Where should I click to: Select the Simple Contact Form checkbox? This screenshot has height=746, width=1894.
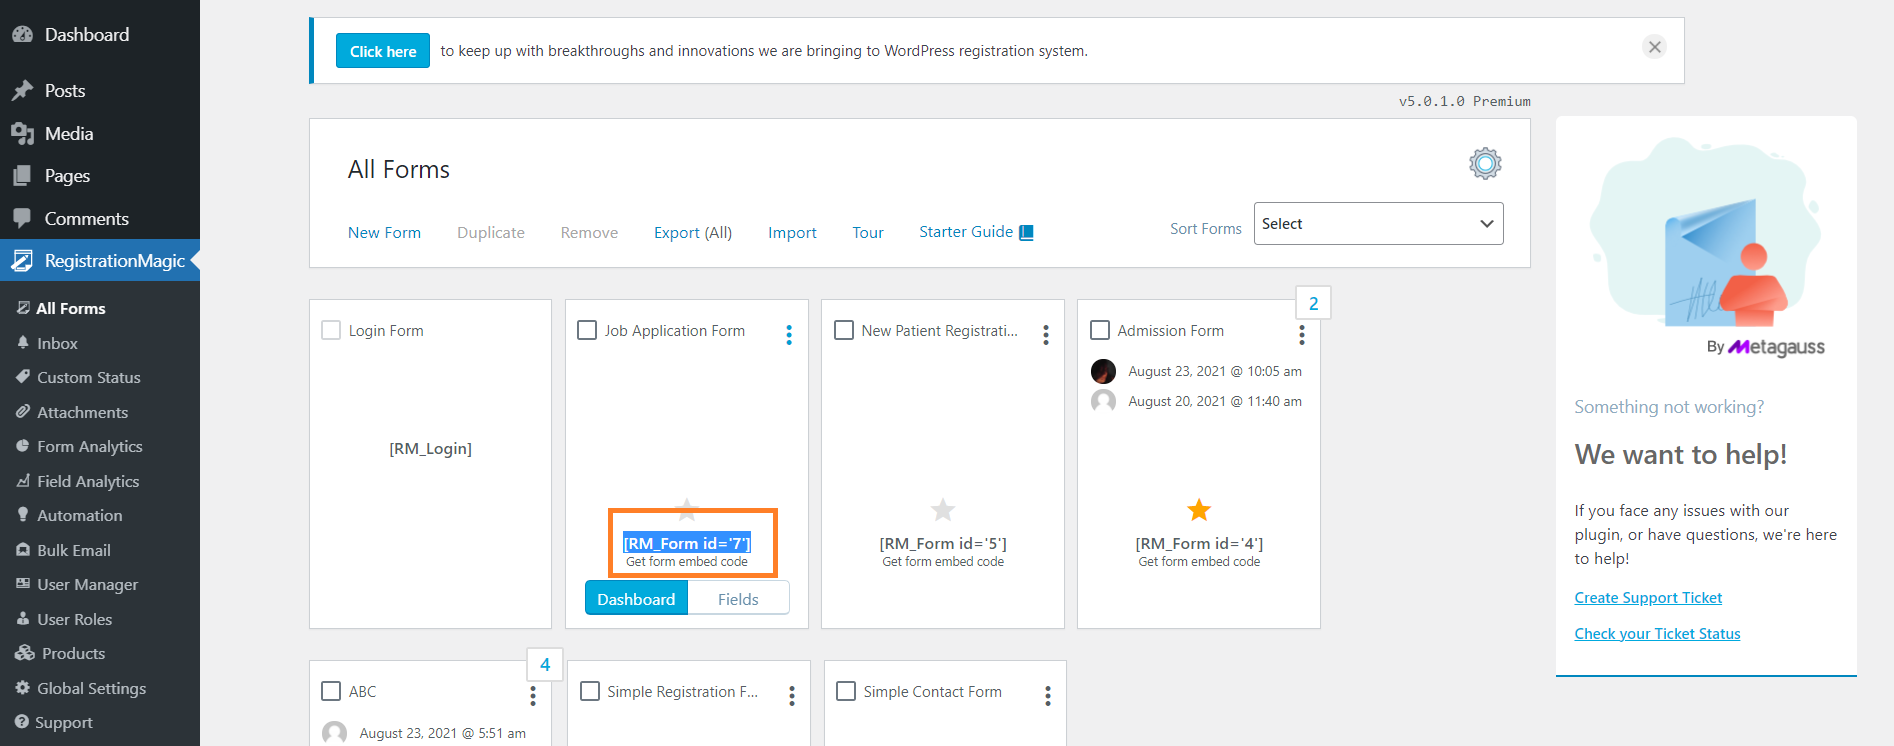point(846,691)
